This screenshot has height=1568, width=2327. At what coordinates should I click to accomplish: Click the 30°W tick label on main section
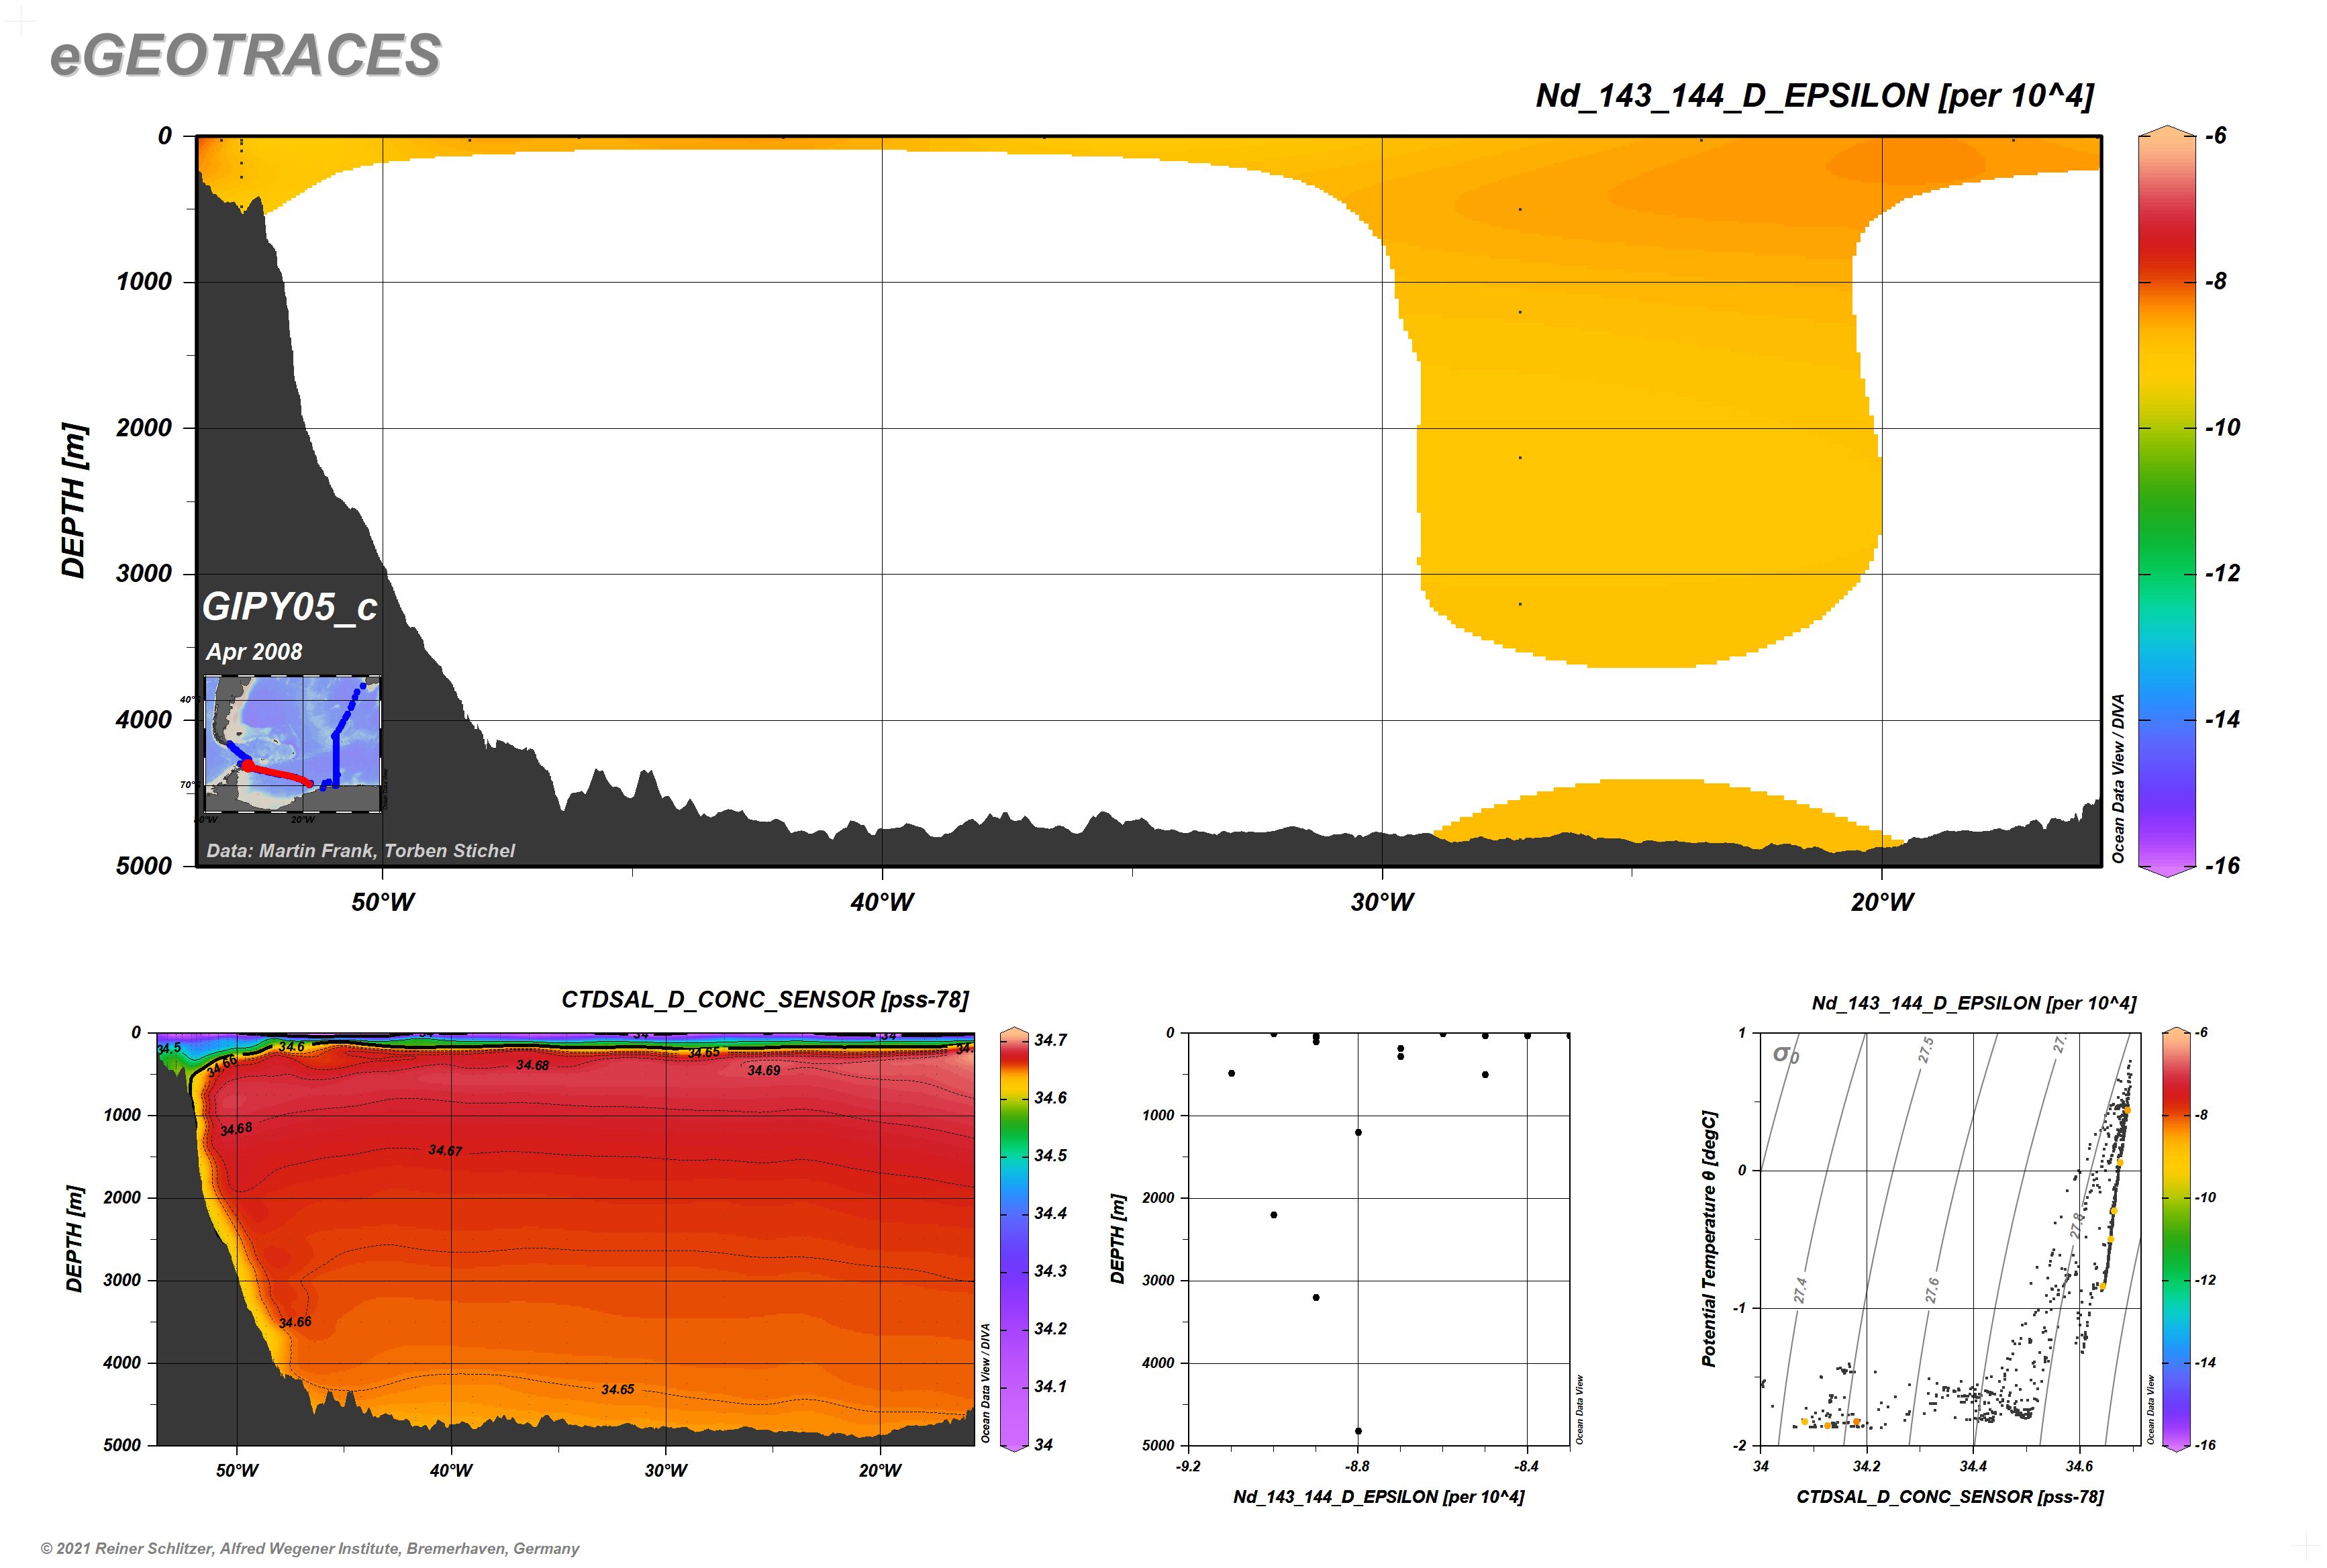1382,903
